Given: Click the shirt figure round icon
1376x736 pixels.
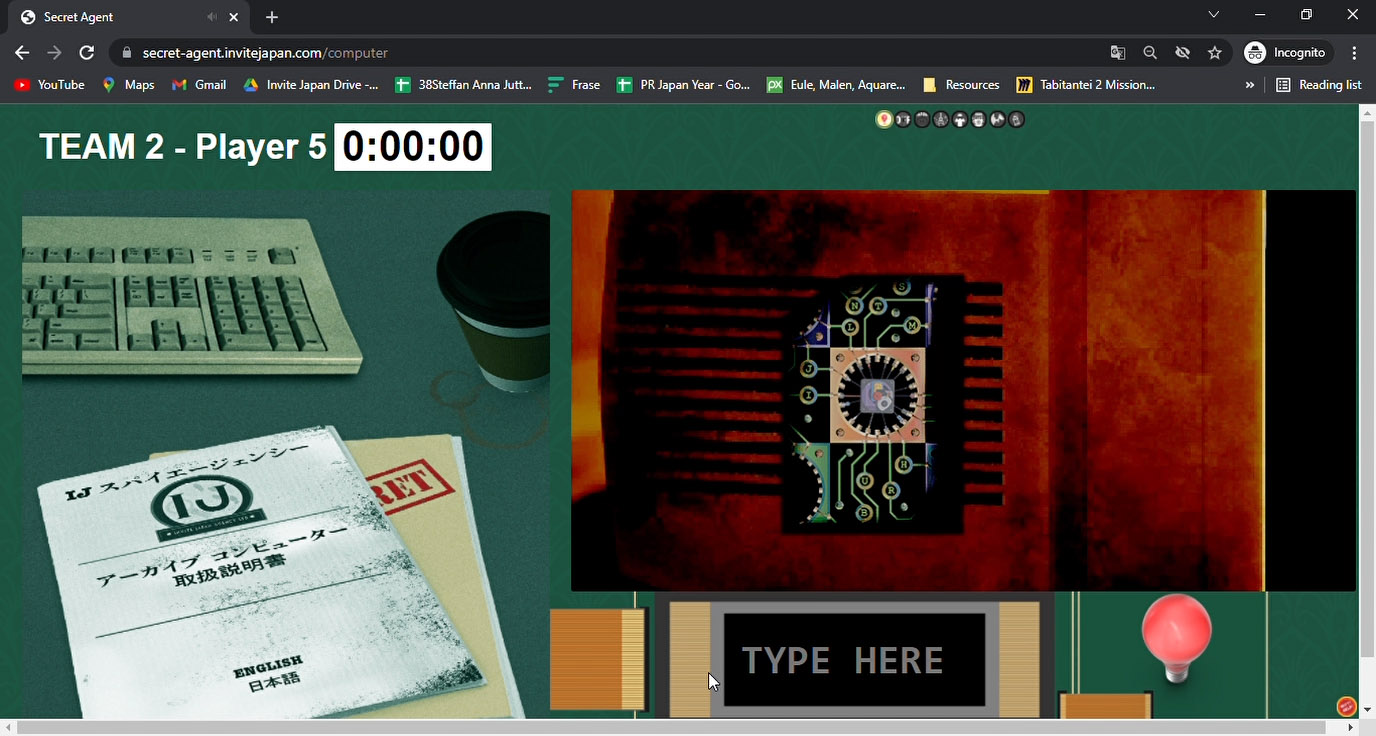Looking at the screenshot, I should (x=960, y=119).
